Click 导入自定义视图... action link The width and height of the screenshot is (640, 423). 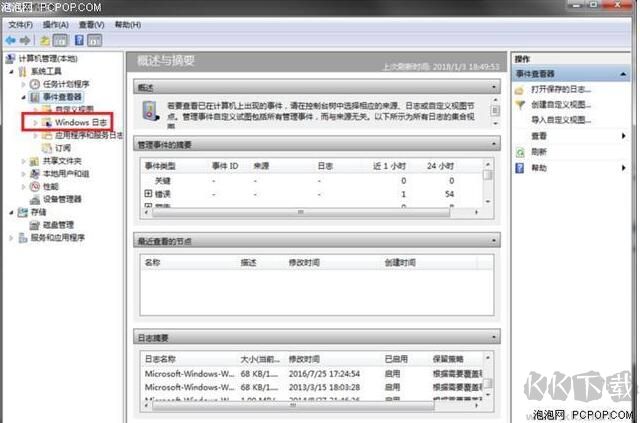561,120
